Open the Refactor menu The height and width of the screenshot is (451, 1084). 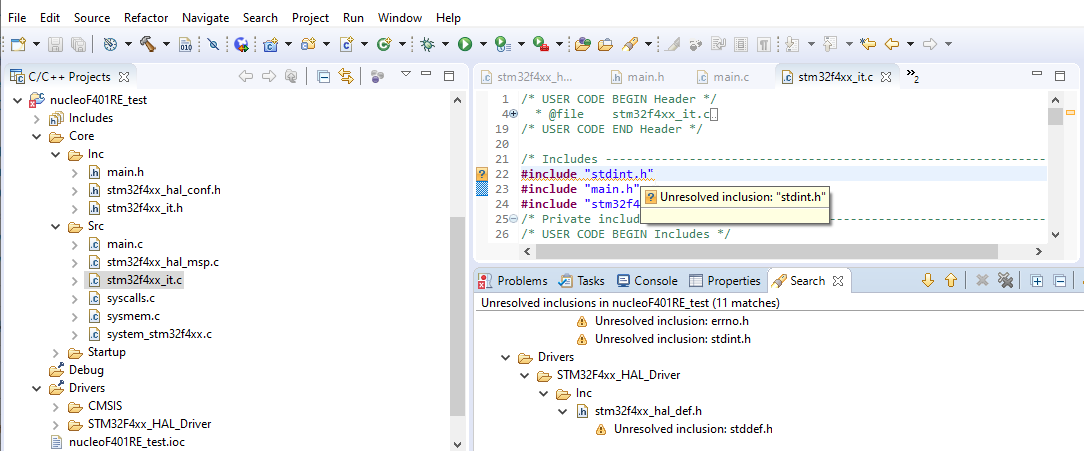[146, 18]
